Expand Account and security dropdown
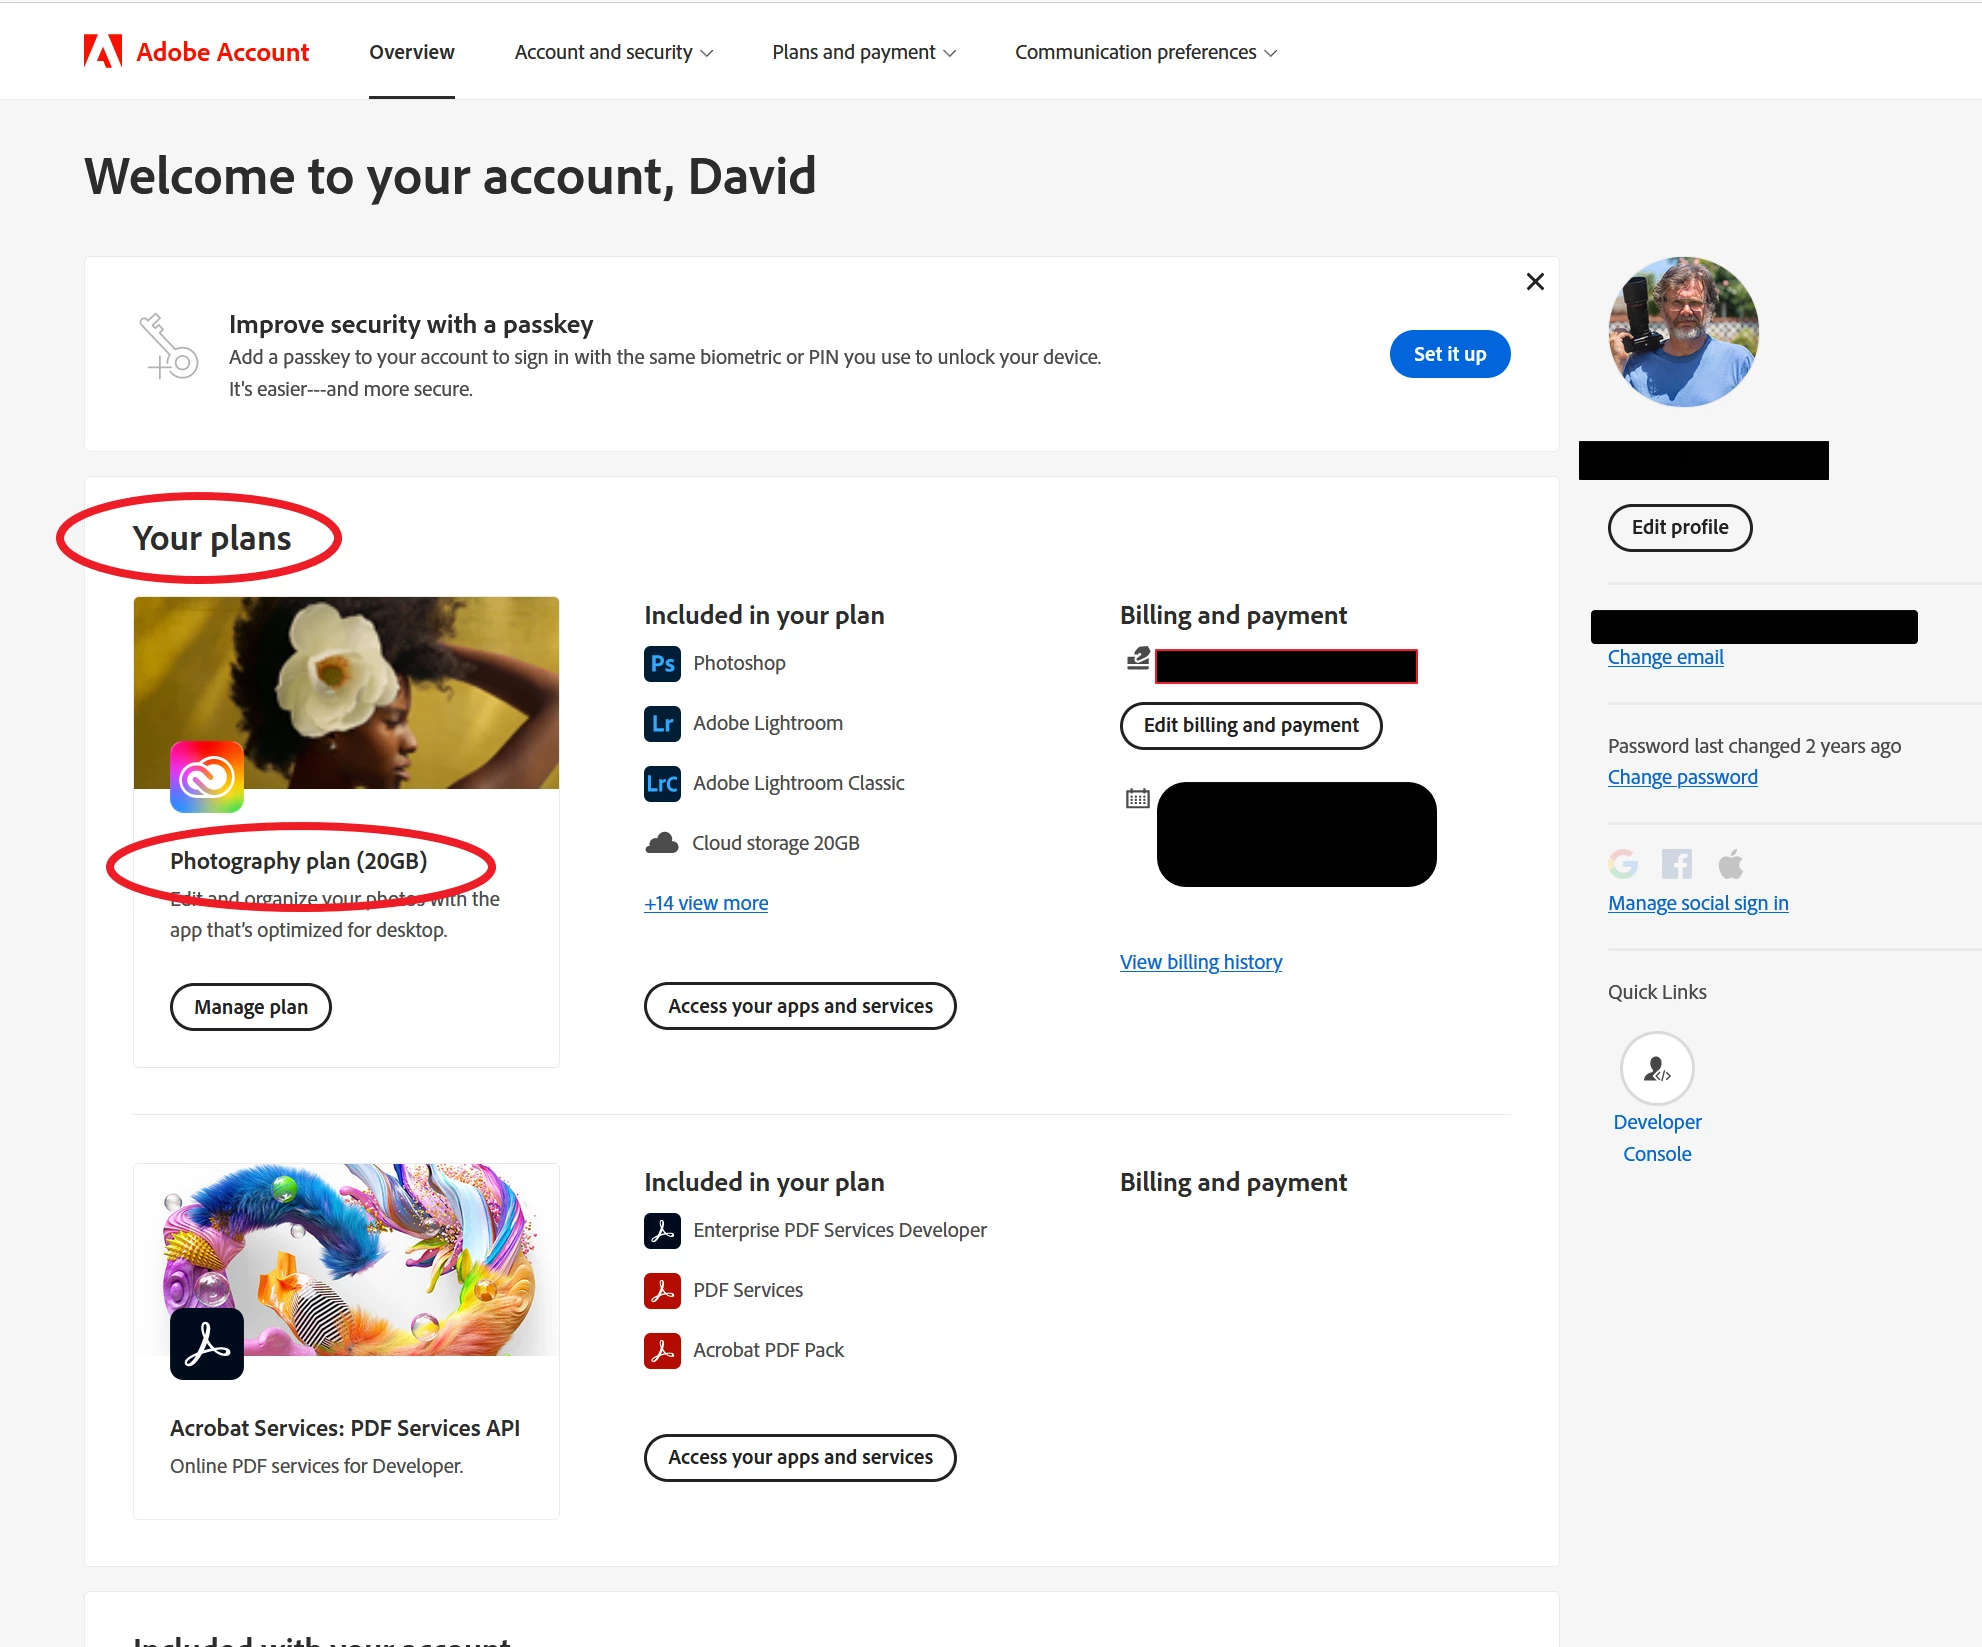This screenshot has width=1982, height=1647. coord(613,52)
